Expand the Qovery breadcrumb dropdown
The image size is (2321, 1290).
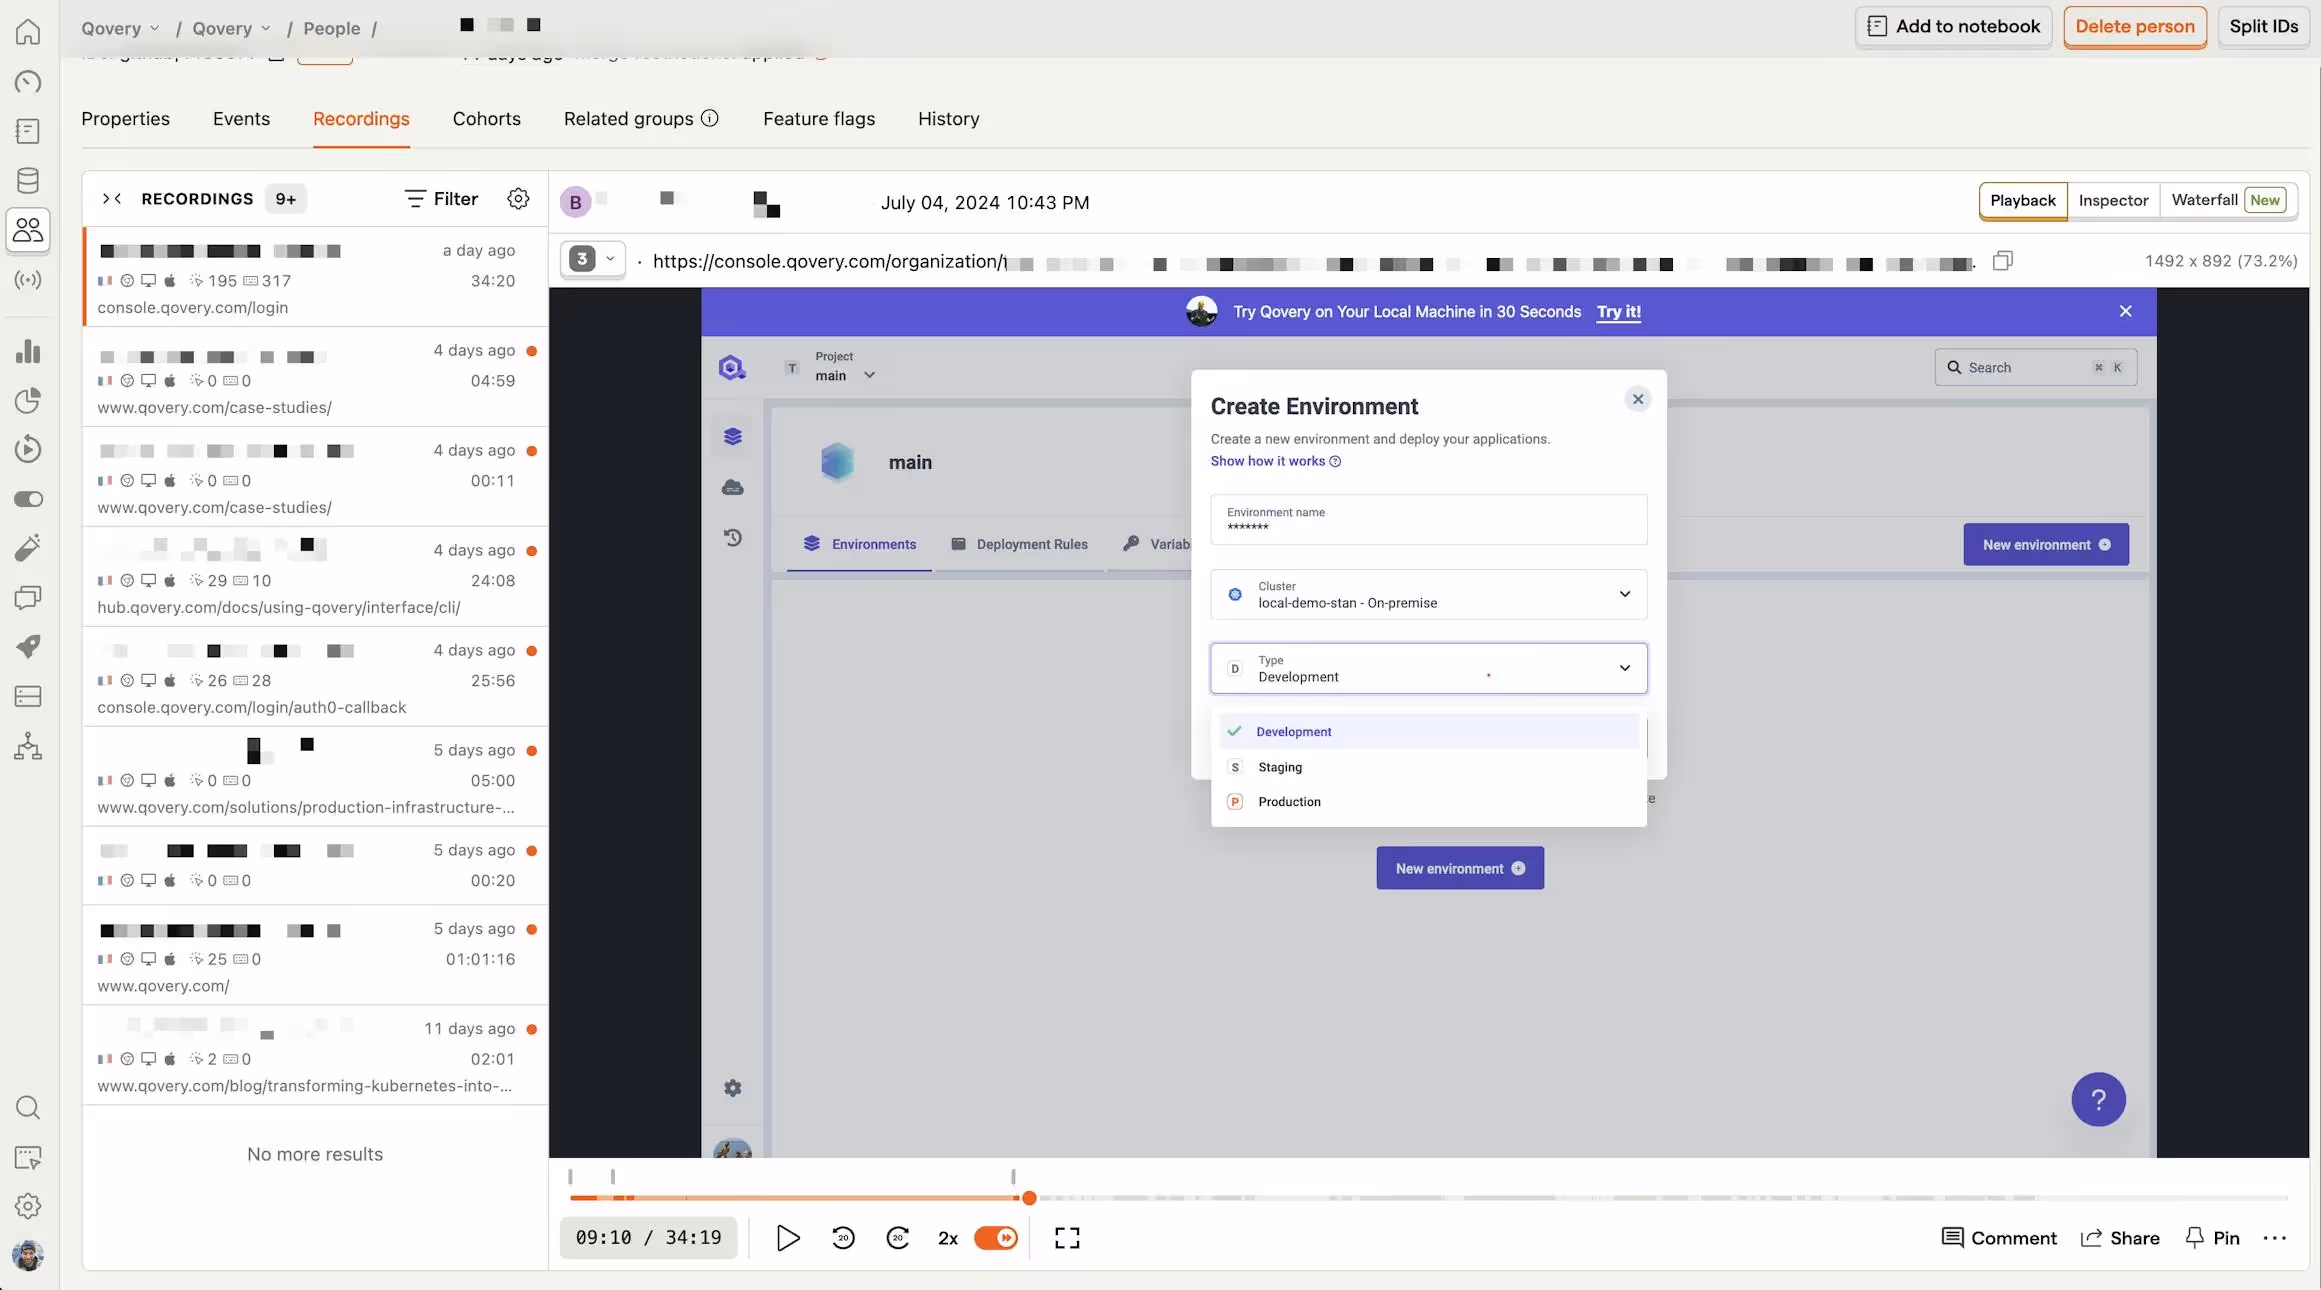pyautogui.click(x=155, y=28)
